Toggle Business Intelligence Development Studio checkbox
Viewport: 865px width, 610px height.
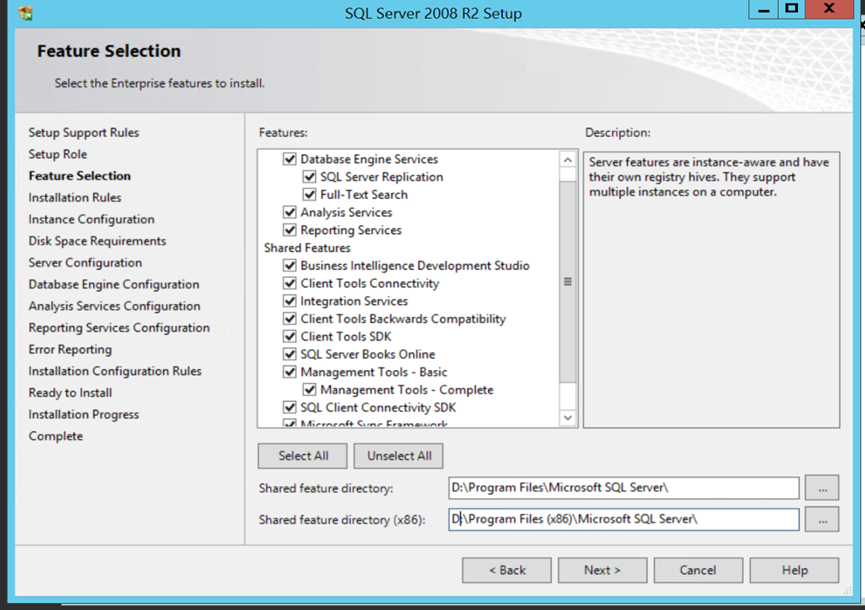(x=290, y=266)
